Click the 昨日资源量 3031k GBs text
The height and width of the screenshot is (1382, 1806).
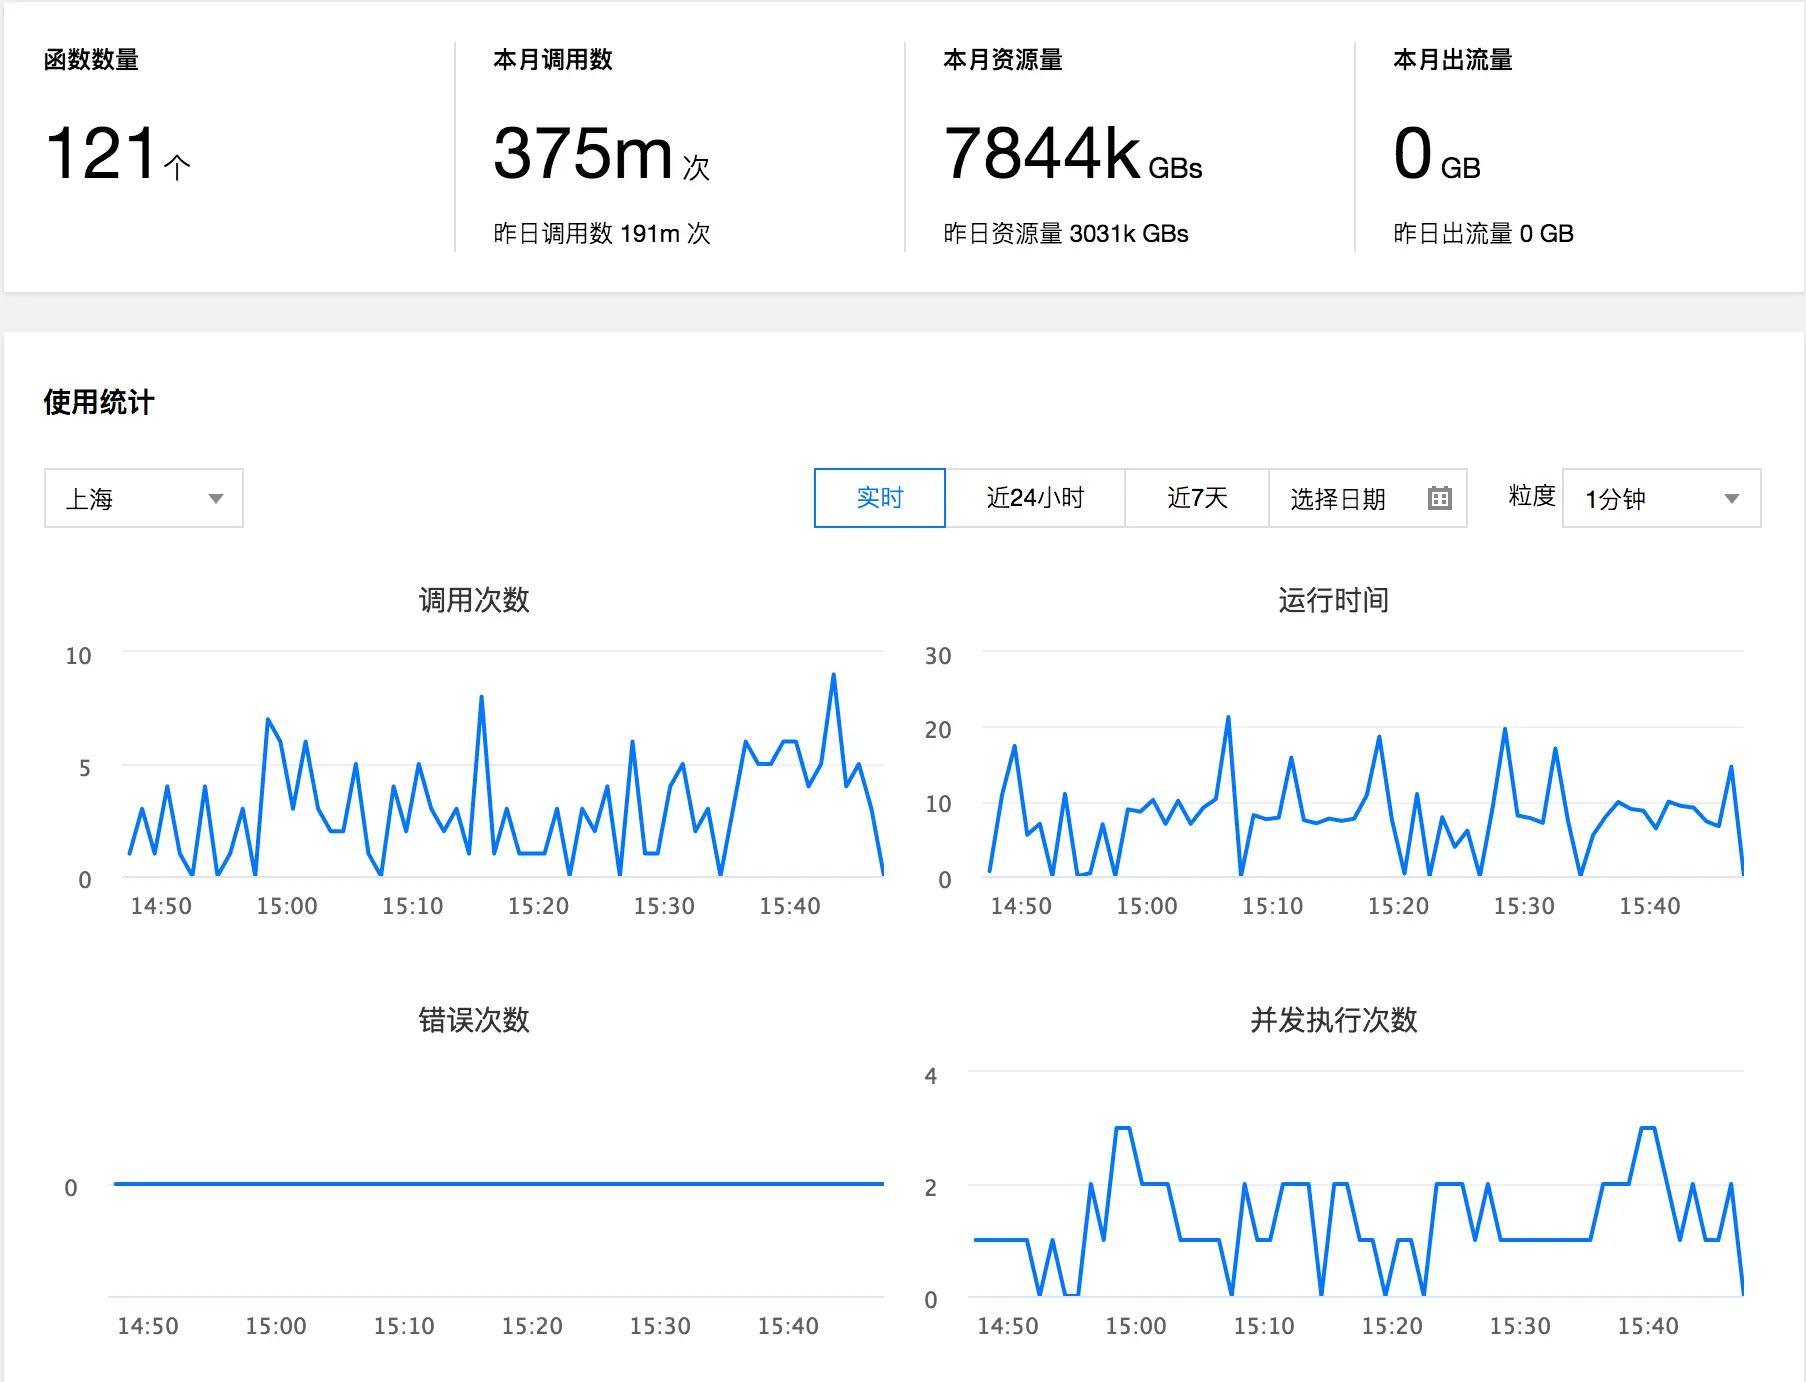click(x=1066, y=234)
